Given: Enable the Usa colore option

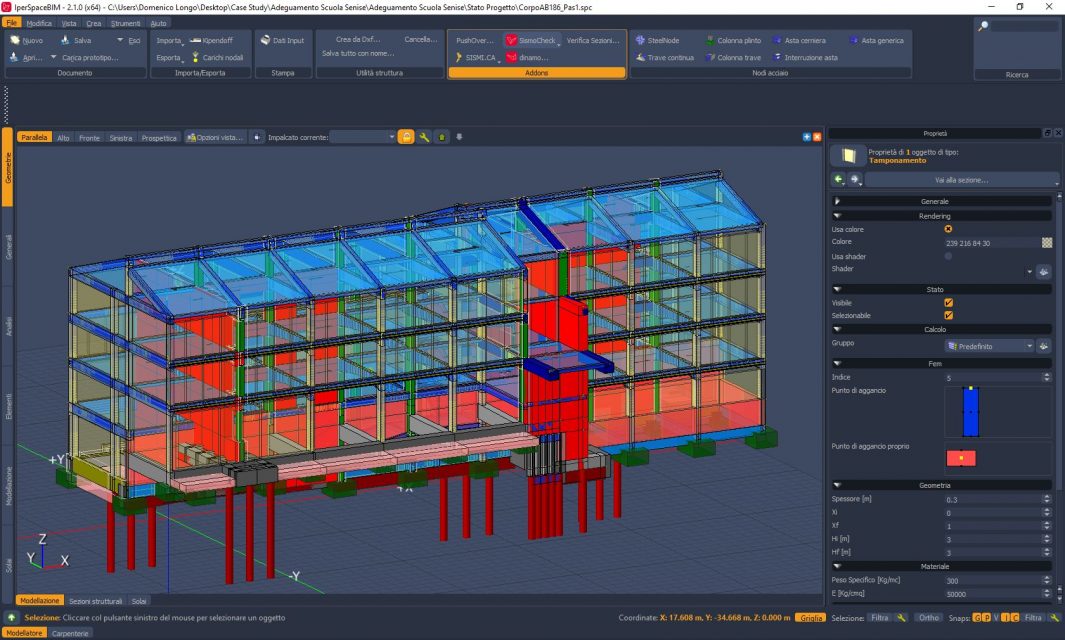Looking at the screenshot, I should (948, 229).
